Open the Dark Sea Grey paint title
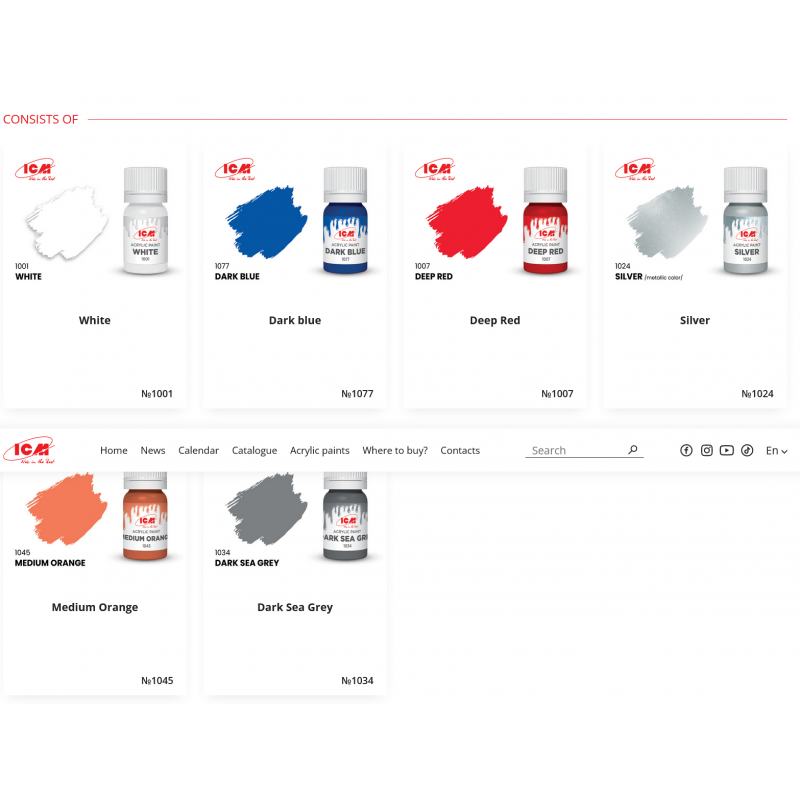Image resolution: width=800 pixels, height=800 pixels. [x=295, y=607]
